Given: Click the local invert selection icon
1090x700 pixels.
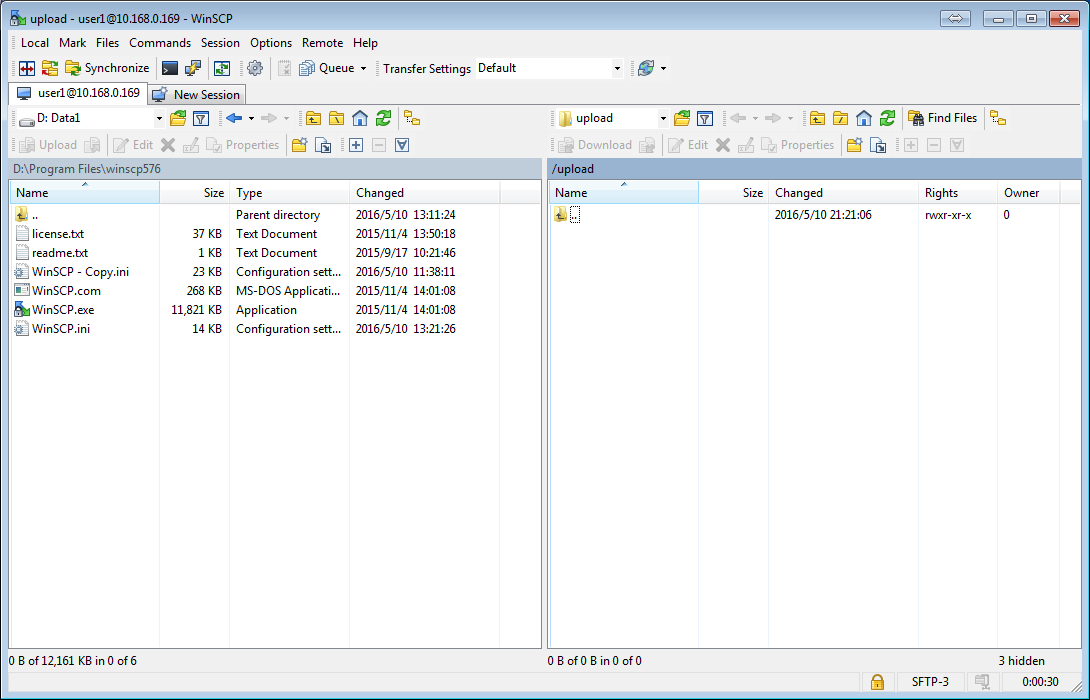Looking at the screenshot, I should click(x=402, y=145).
